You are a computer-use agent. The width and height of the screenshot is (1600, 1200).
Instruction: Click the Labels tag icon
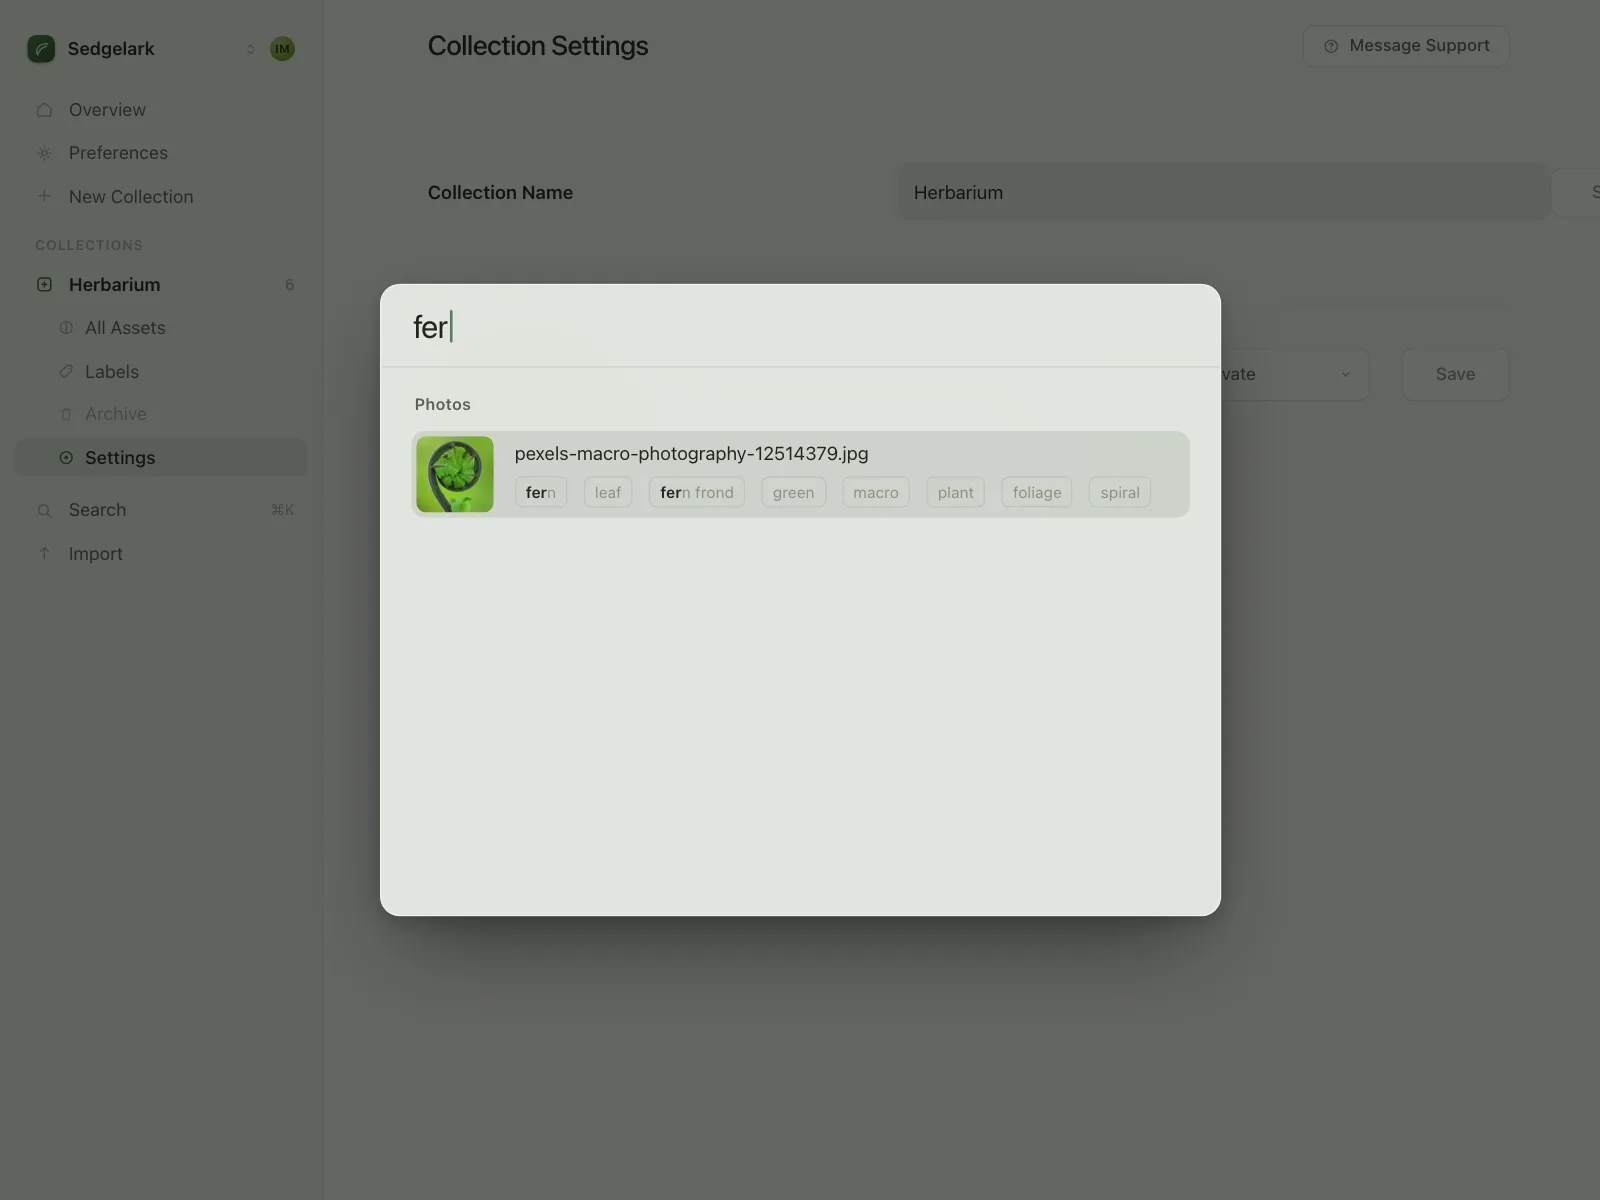[66, 371]
